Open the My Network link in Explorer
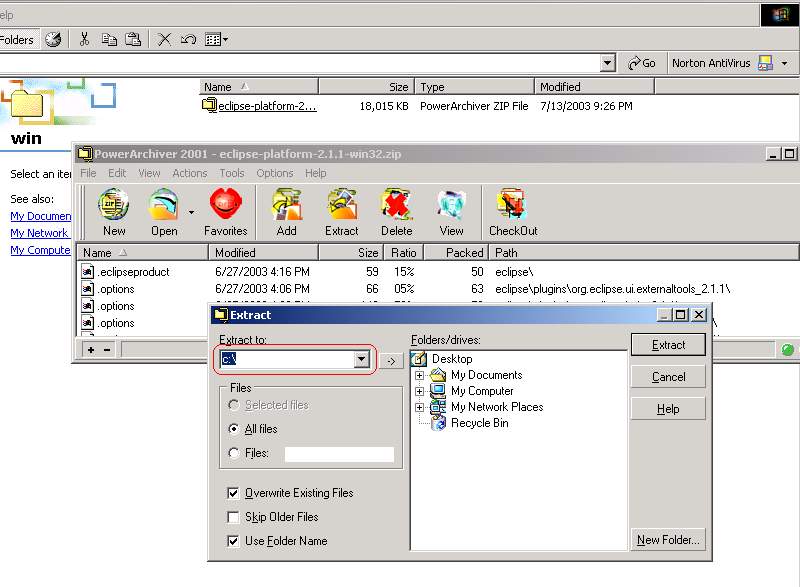Screen dimensions: 800x587 point(39,233)
